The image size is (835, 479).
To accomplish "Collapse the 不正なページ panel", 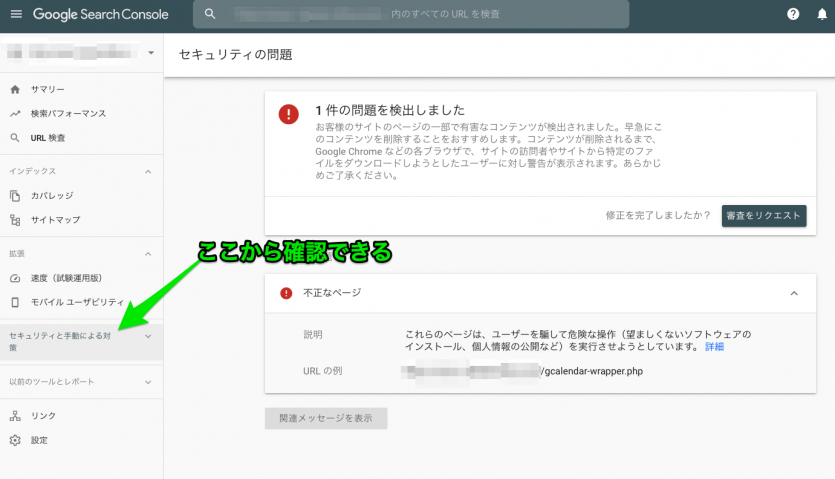I will (x=794, y=293).
